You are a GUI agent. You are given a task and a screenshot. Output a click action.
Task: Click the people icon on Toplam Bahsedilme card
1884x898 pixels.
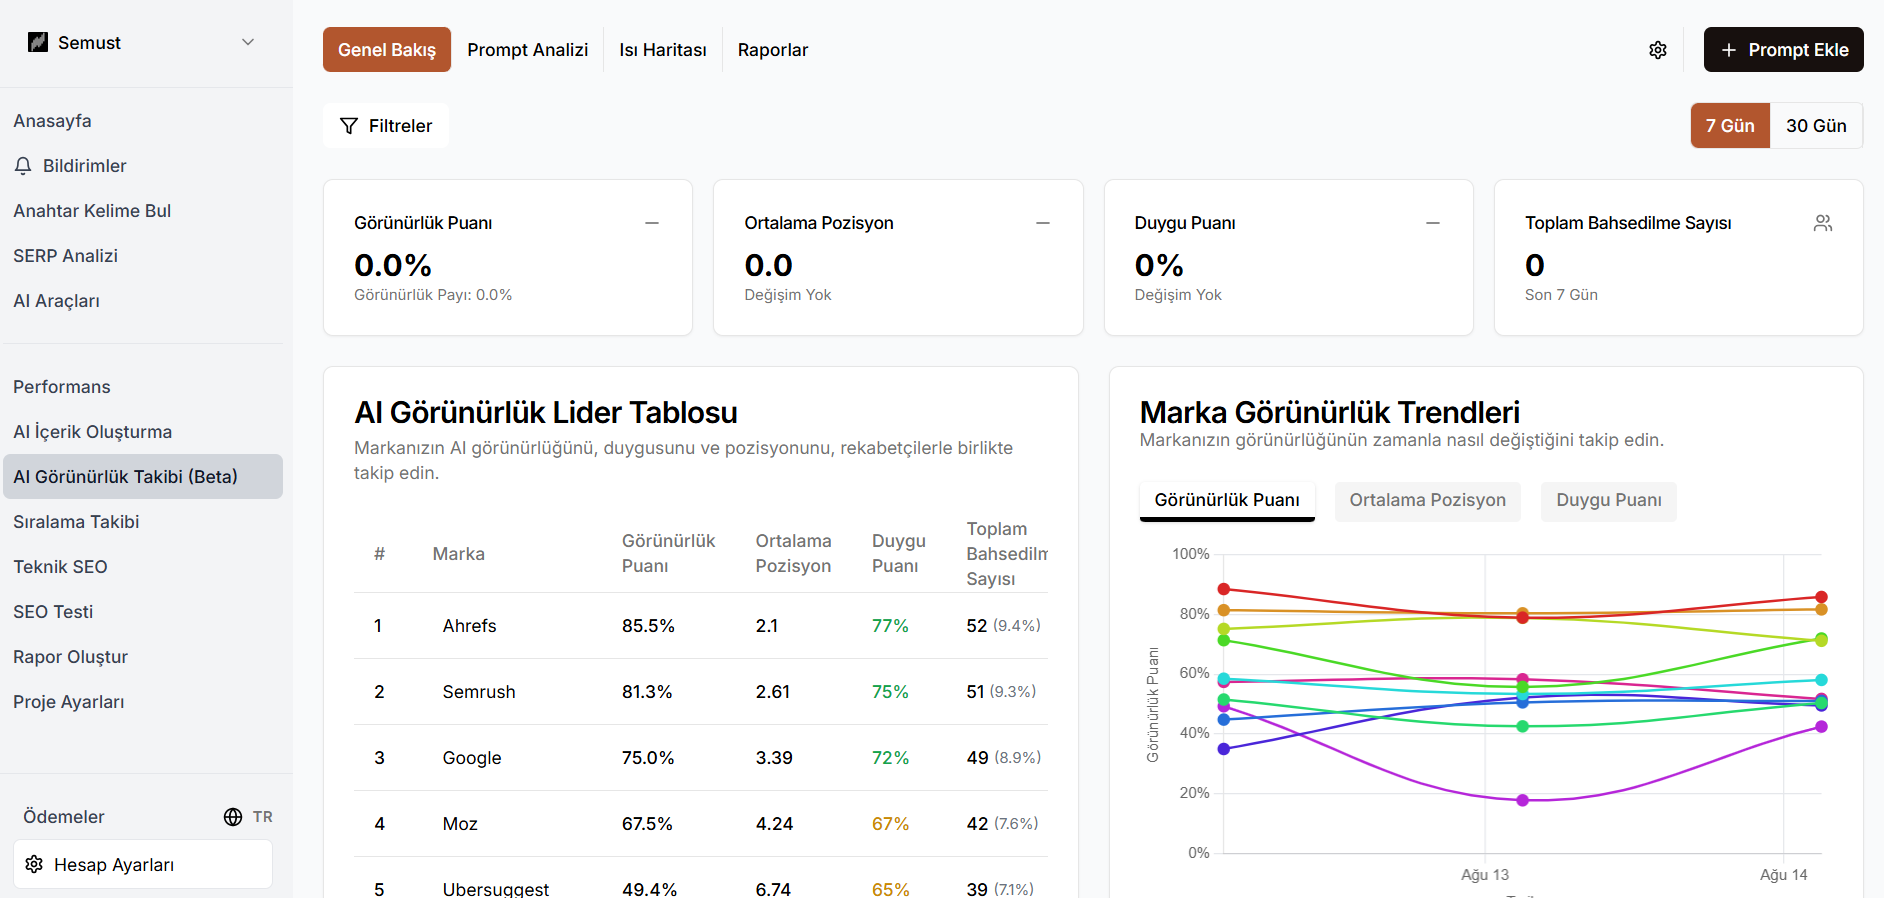(1822, 223)
